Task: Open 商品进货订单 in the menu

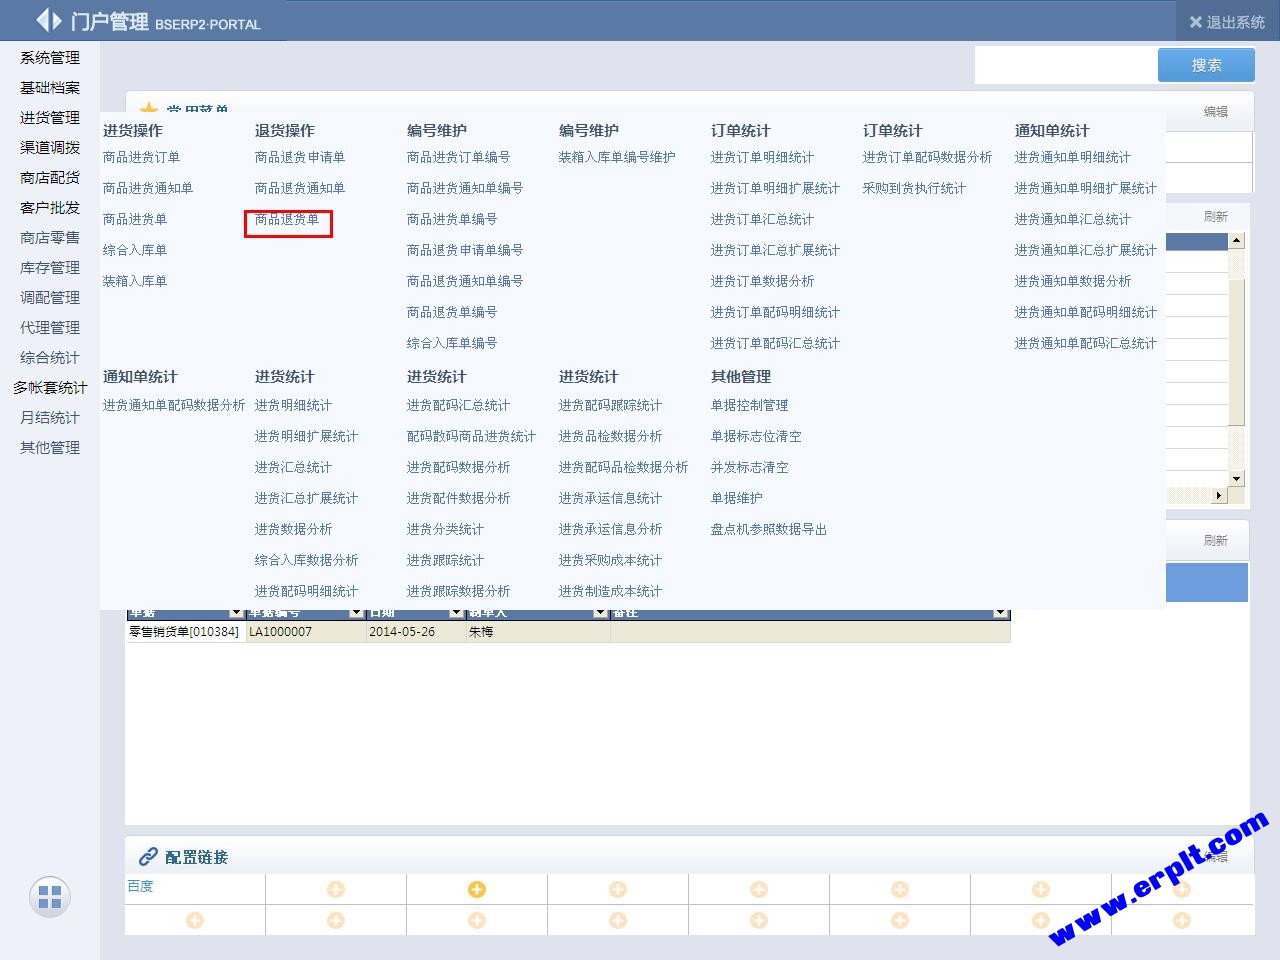Action: (141, 157)
